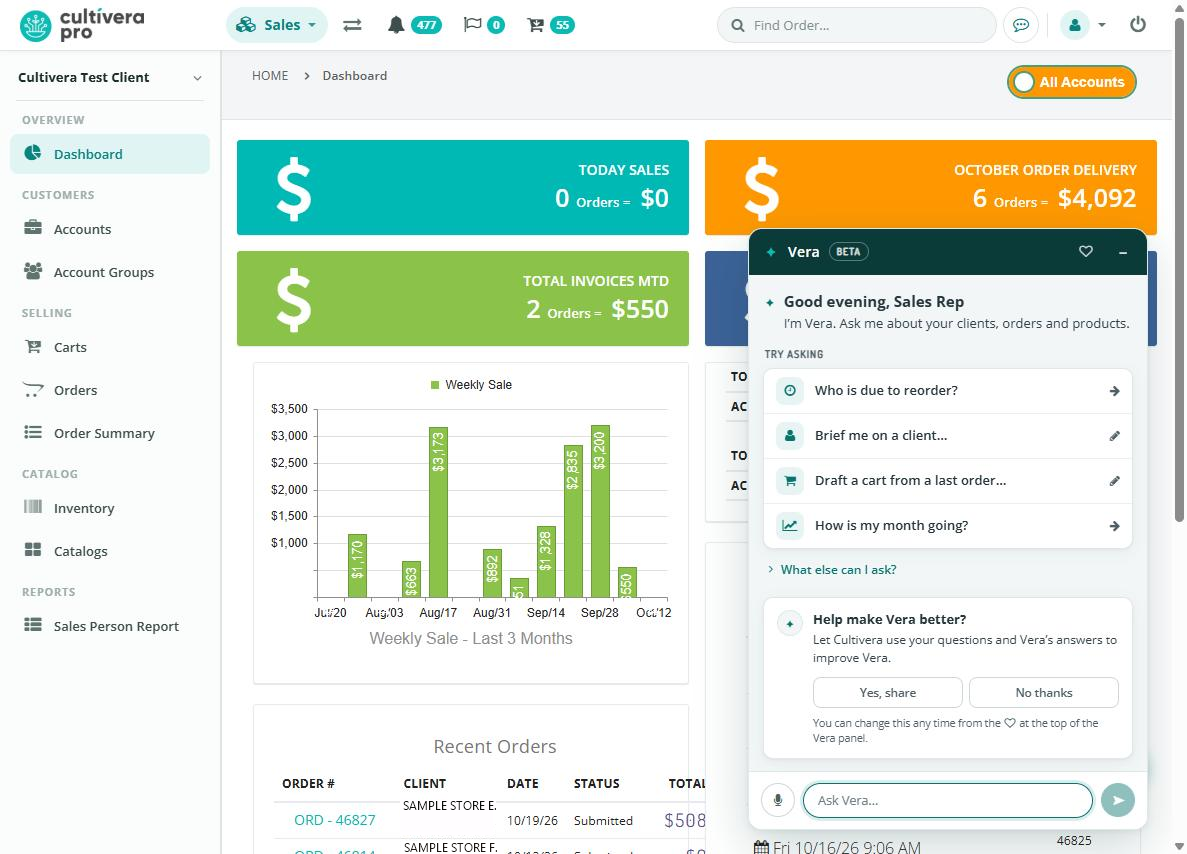Open the flag icon with 0 badge
Viewport: 1187px width, 854px height.
pos(484,25)
